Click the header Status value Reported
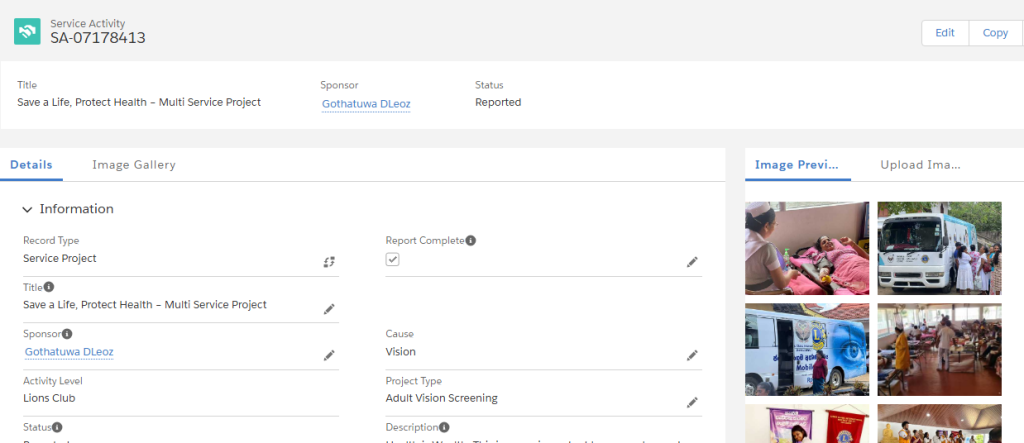The image size is (1024, 443). pos(498,102)
